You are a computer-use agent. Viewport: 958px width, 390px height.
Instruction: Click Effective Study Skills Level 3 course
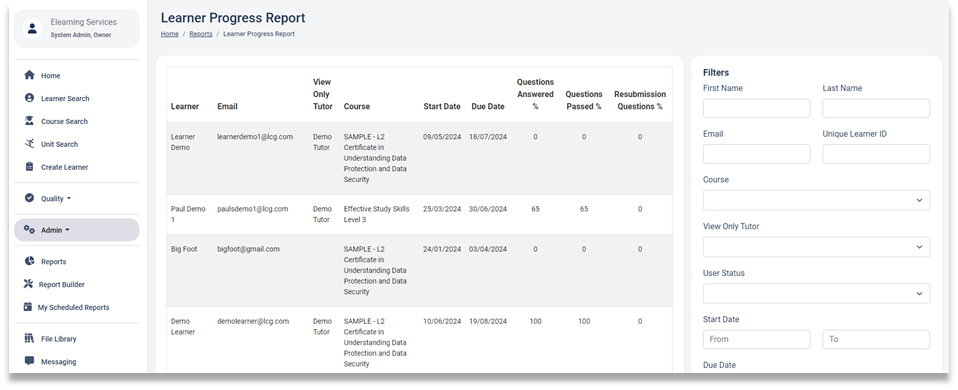[x=376, y=214]
